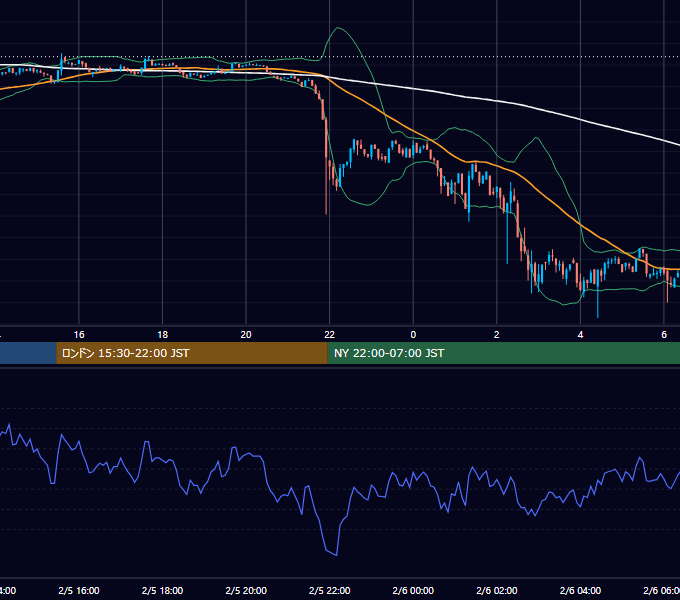This screenshot has height=600, width=680.
Task: Click the 2/5 22:00 label on oscillator axis
Action: [330, 590]
